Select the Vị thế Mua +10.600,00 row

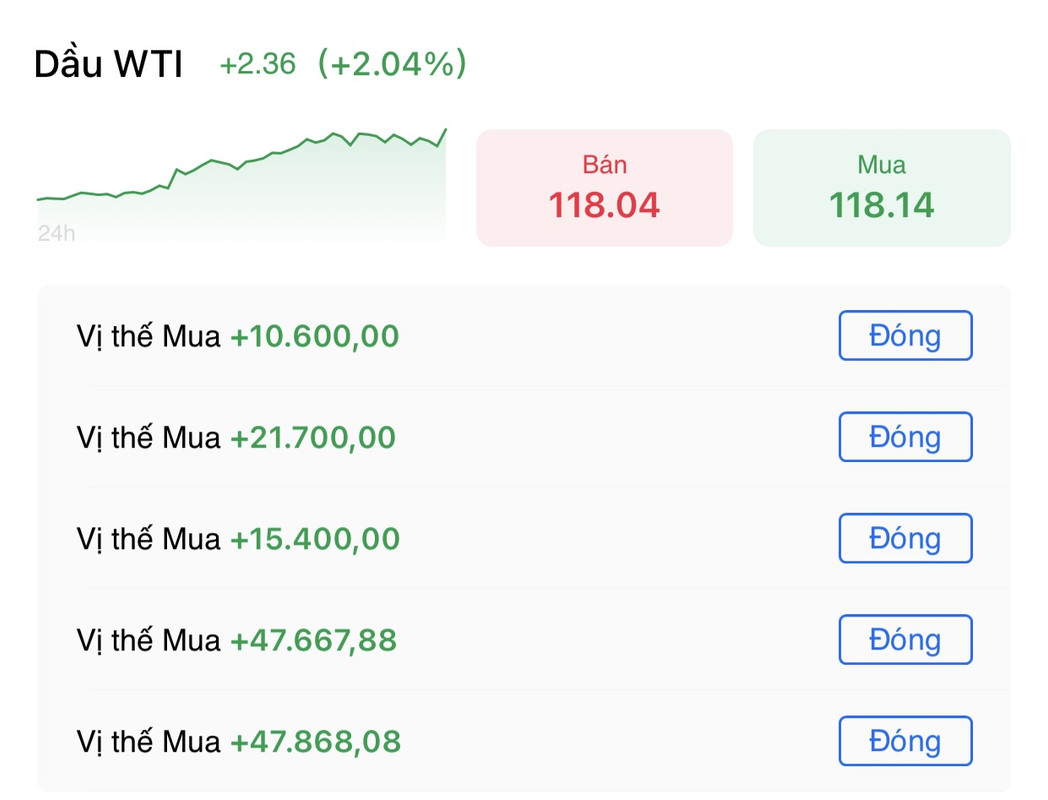pyautogui.click(x=524, y=336)
